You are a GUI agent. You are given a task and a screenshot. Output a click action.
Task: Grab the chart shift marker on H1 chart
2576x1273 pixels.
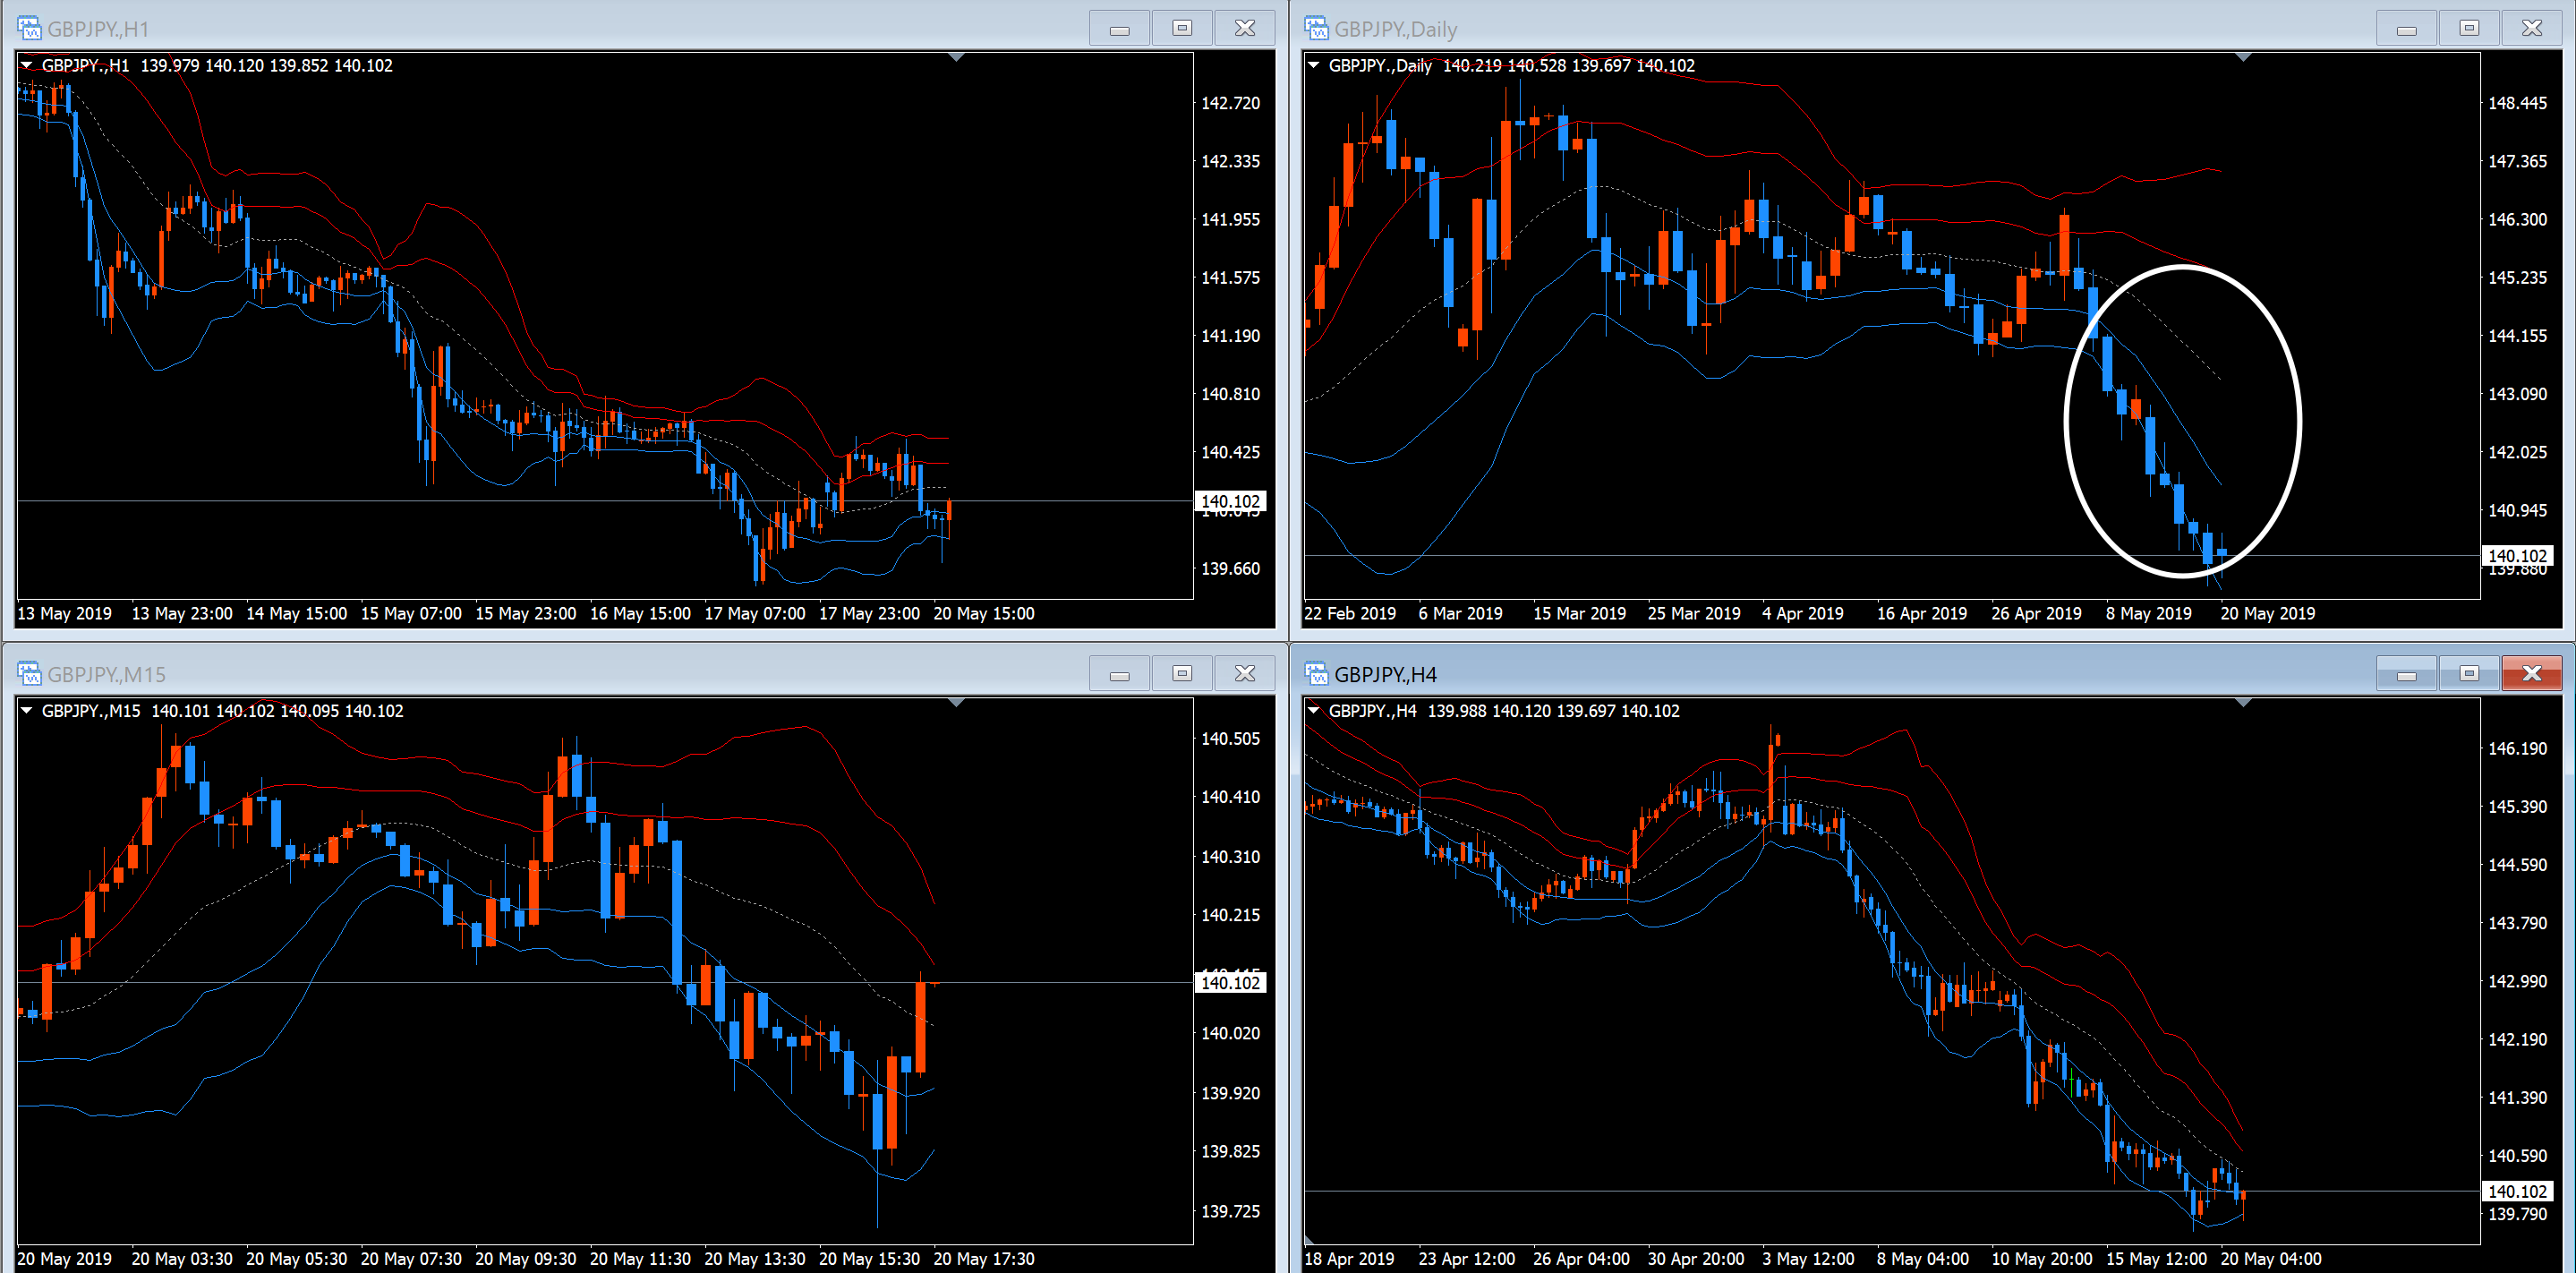click(956, 58)
